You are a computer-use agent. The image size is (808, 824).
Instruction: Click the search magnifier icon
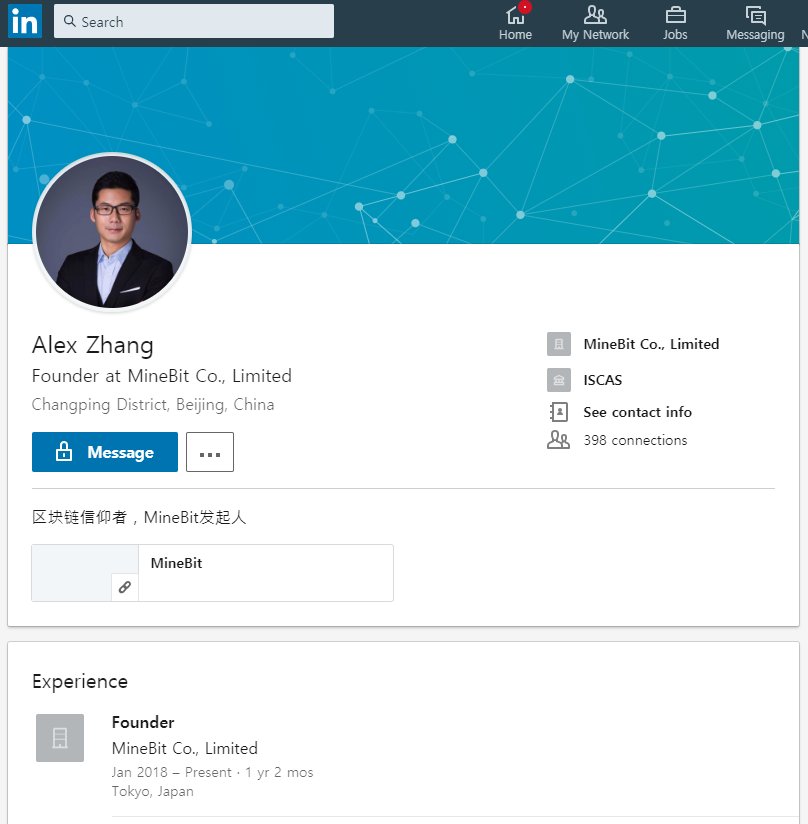pos(69,21)
